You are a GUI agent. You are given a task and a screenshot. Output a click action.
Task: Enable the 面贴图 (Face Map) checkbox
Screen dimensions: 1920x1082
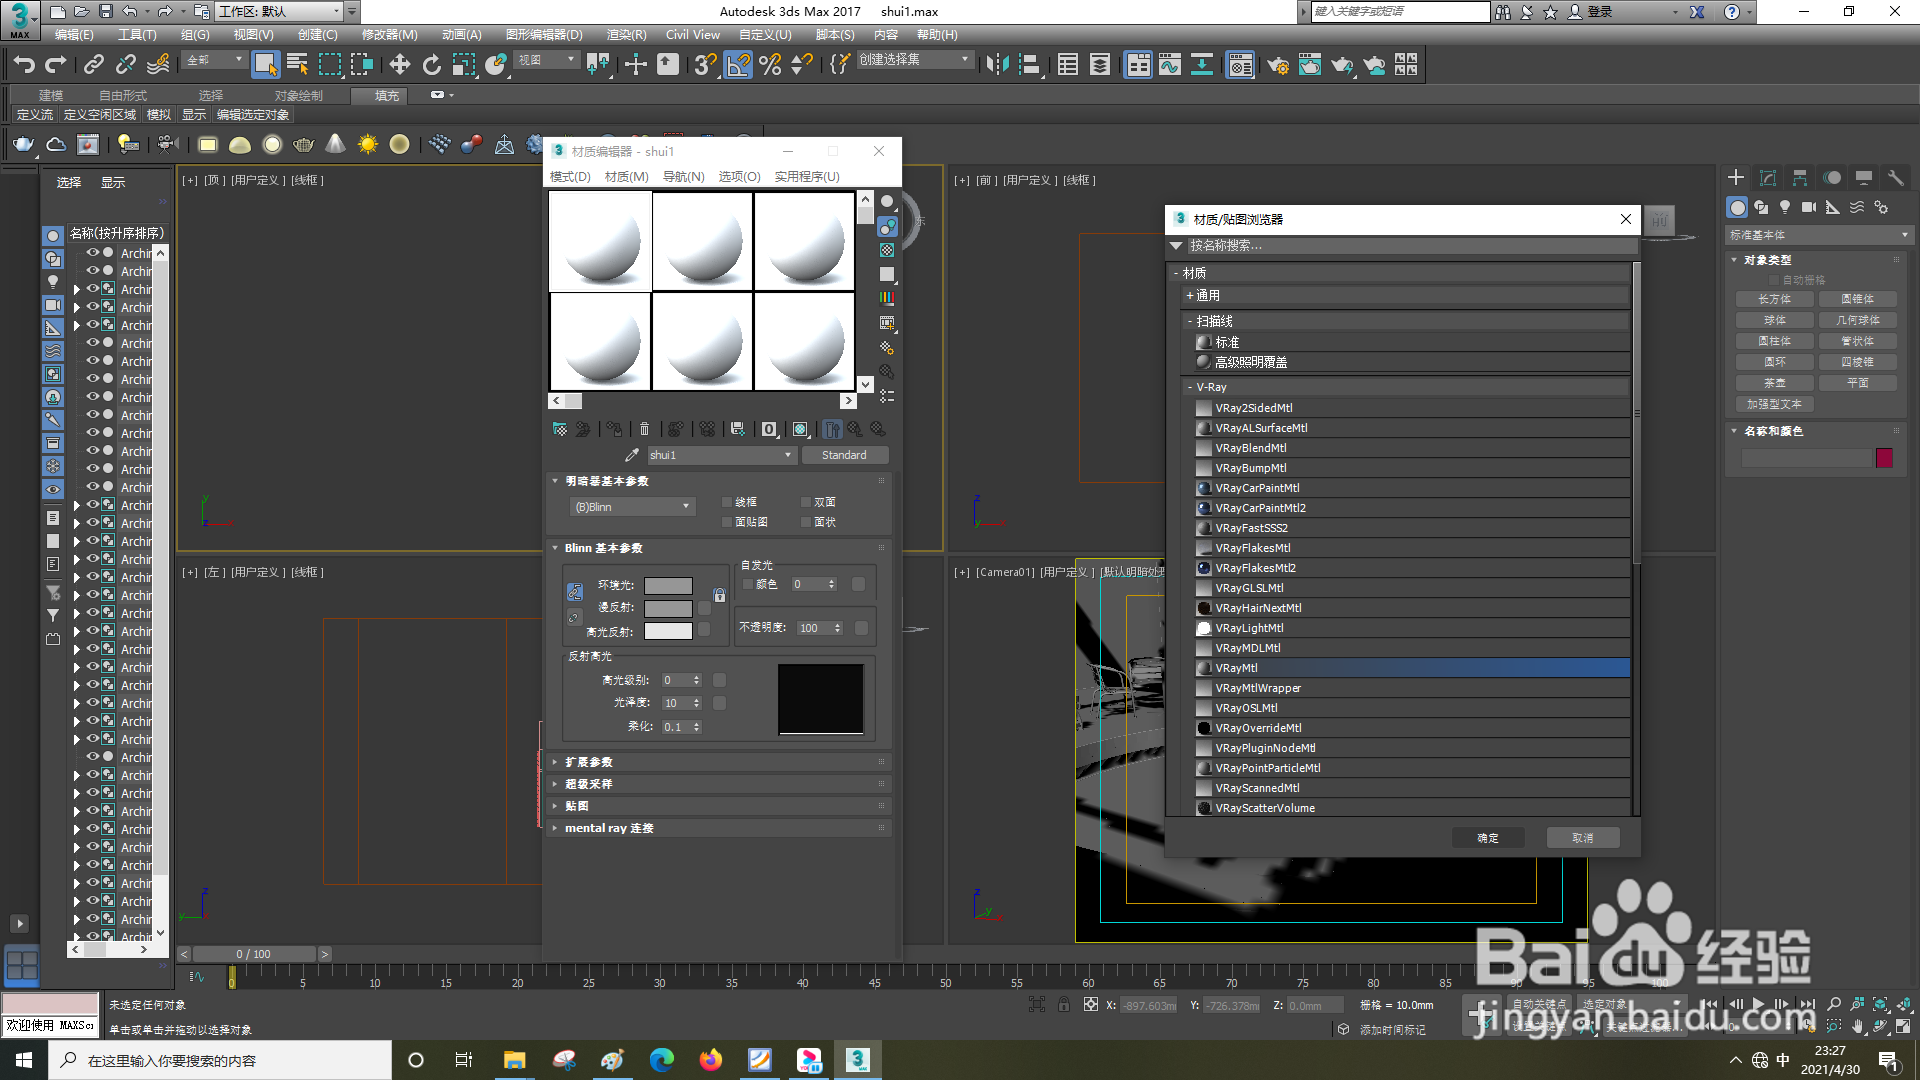pyautogui.click(x=727, y=523)
